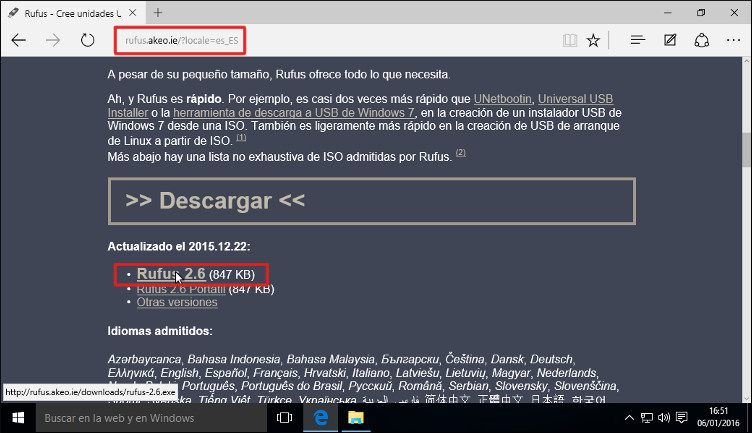Open herramienta de descarga a USB link
Viewport: 752px width, 433px height.
(294, 113)
